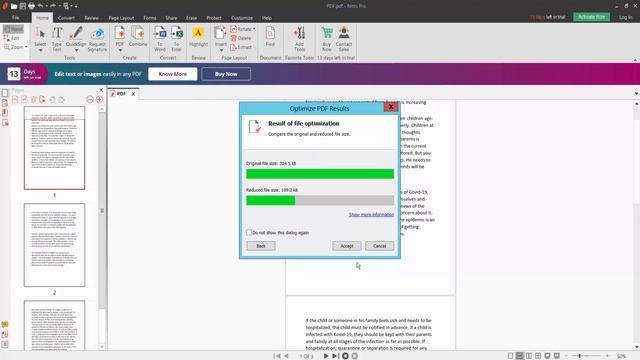Convert the PDF To Word
This screenshot has height=360, width=640.
click(x=160, y=39)
